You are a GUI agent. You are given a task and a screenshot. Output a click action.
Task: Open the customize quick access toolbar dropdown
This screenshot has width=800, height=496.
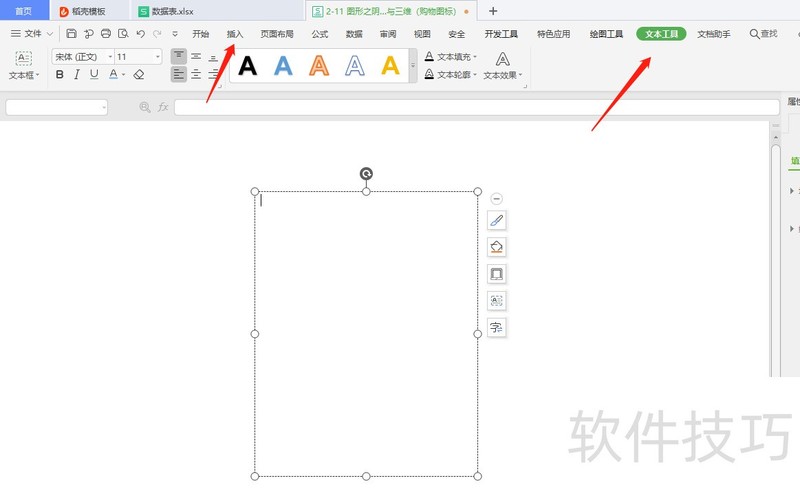pyautogui.click(x=175, y=34)
